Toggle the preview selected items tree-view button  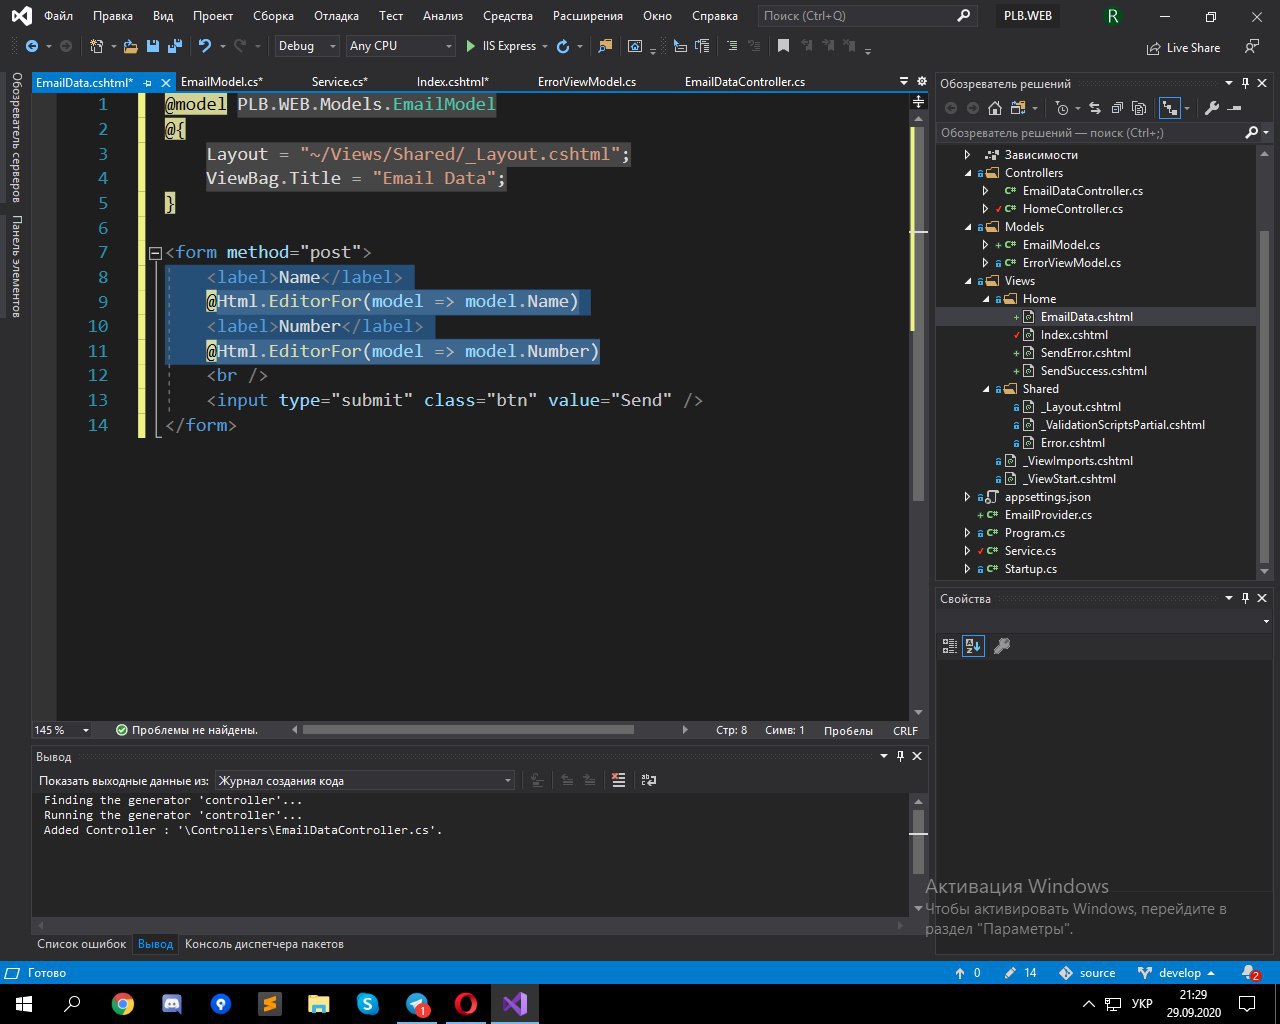coord(1168,108)
